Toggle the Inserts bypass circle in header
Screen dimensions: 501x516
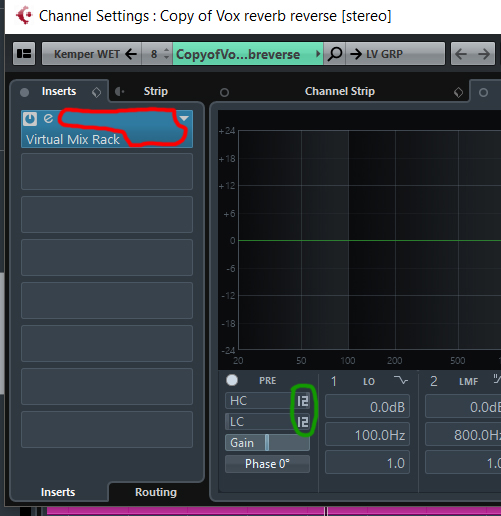click(x=24, y=92)
